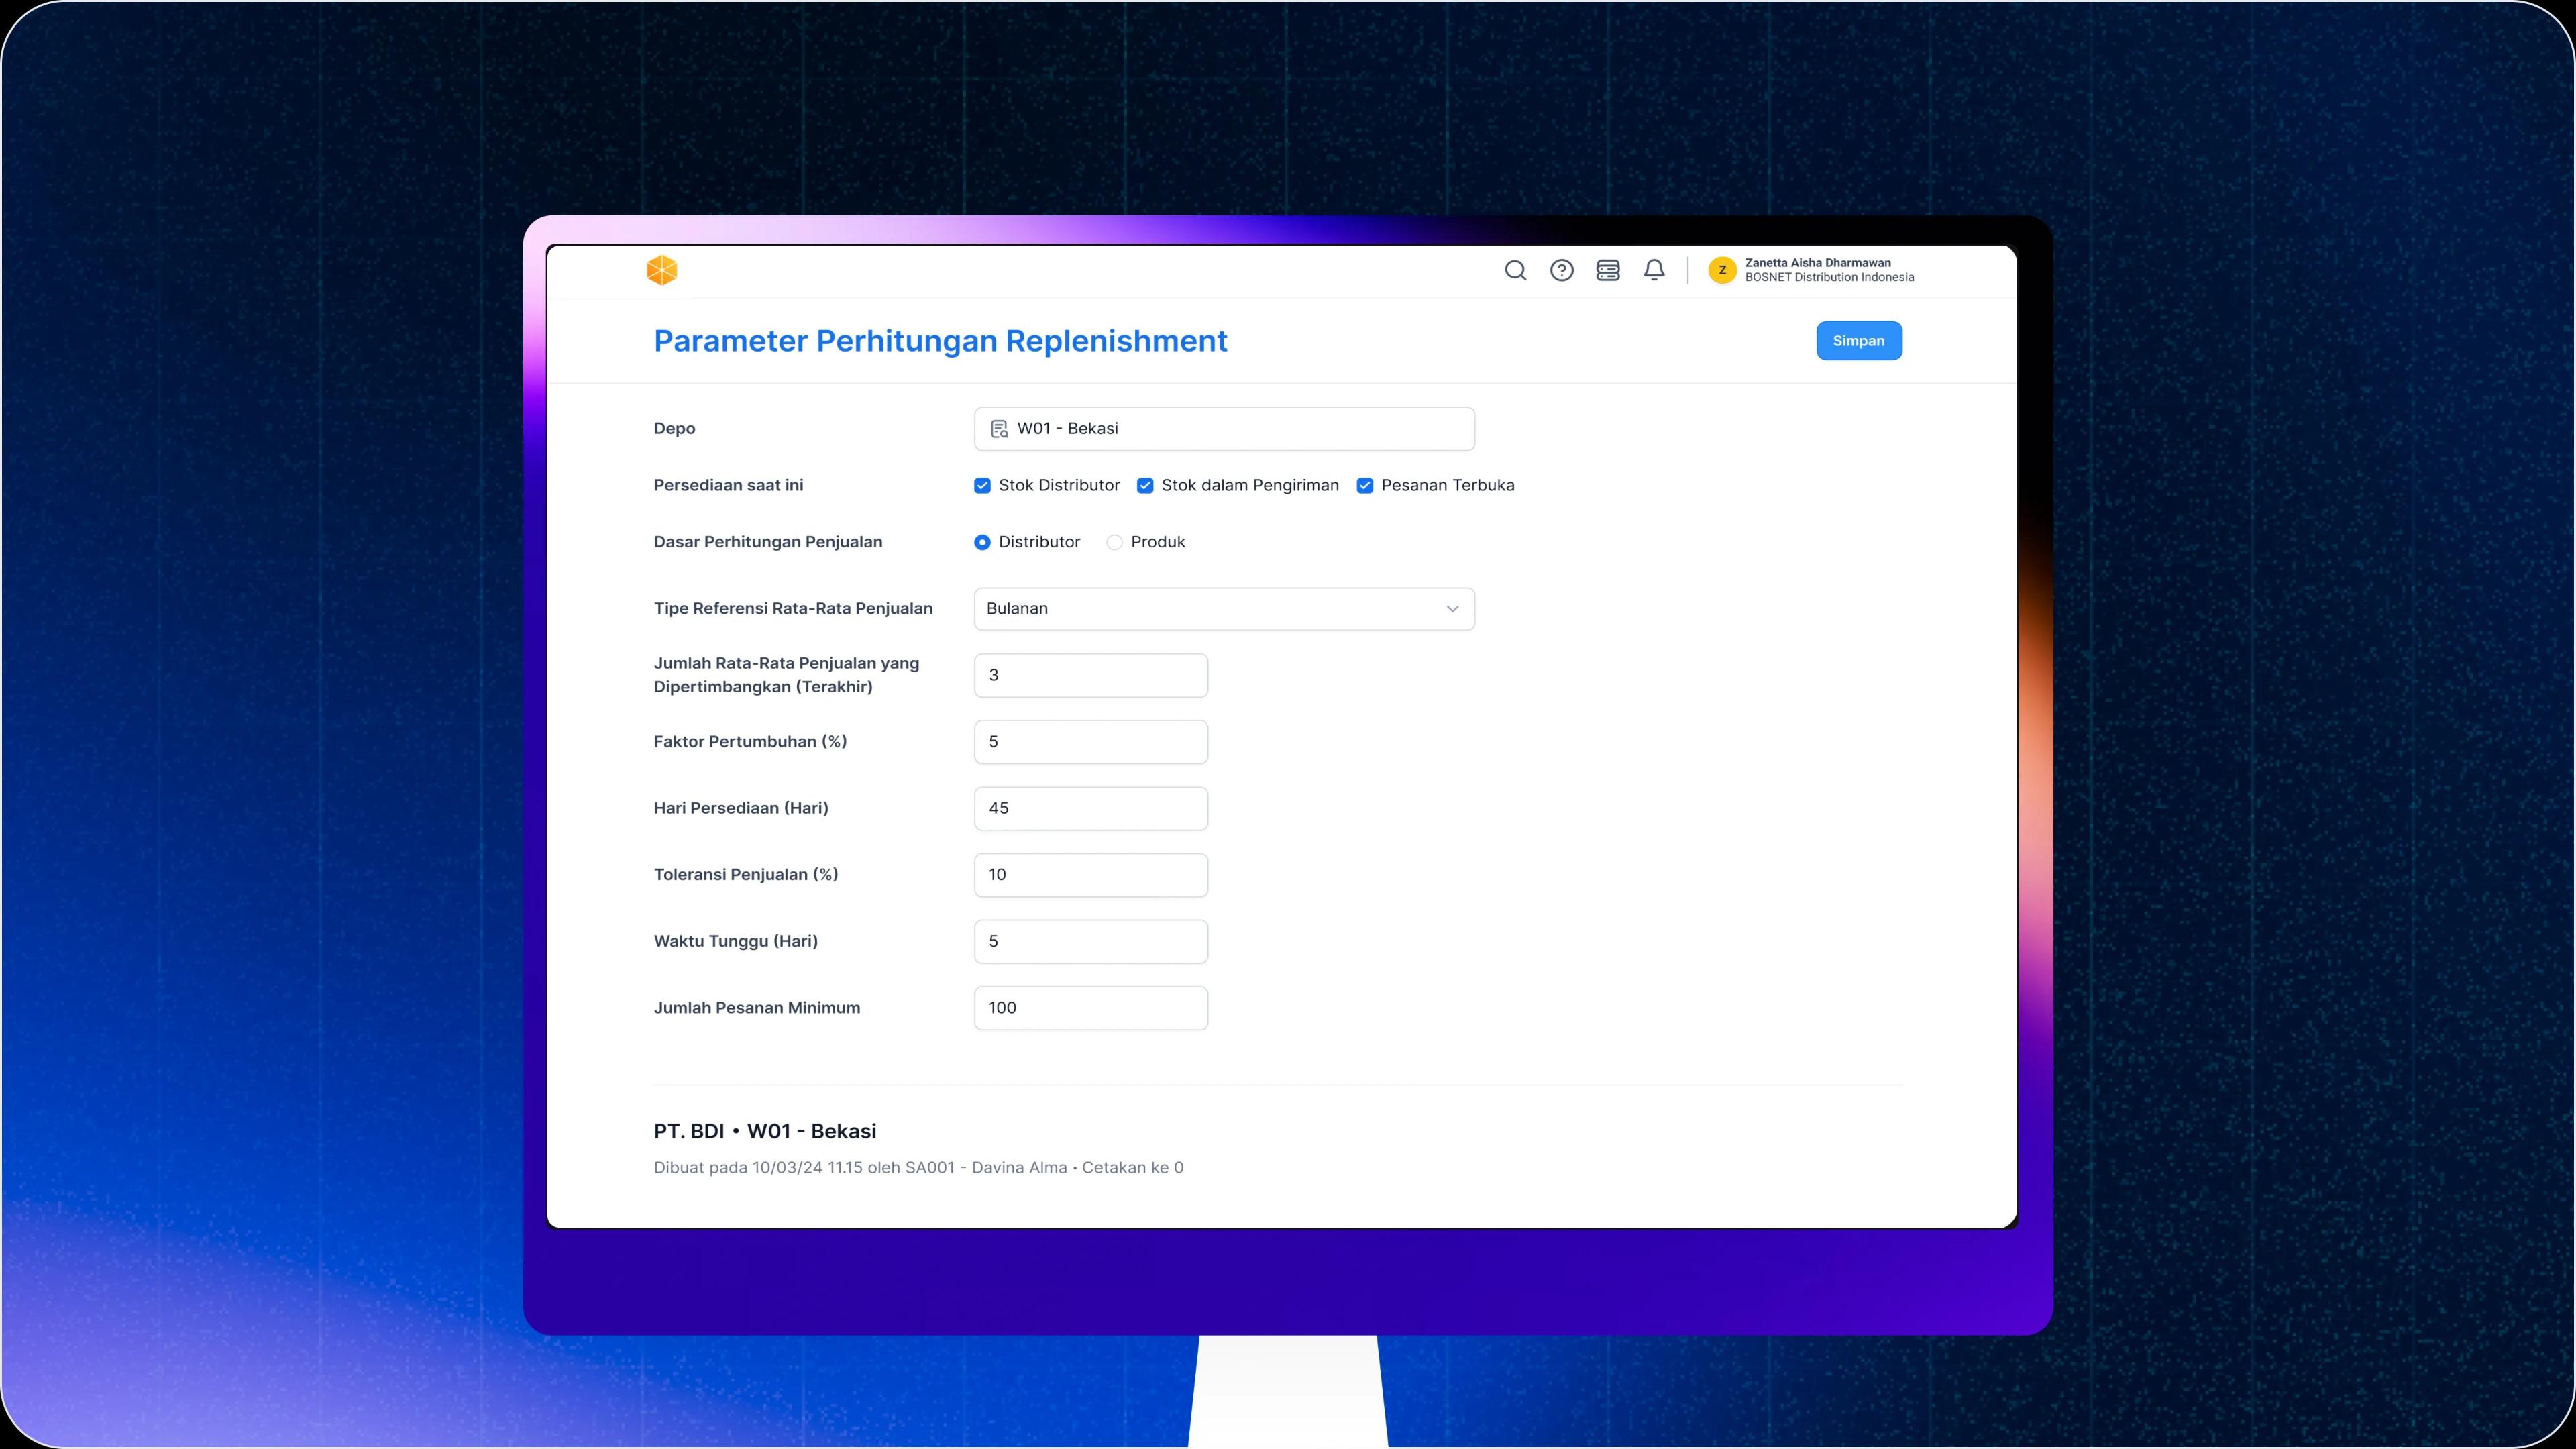2576x1449 pixels.
Task: Click the yellow Z user avatar
Action: (1721, 270)
